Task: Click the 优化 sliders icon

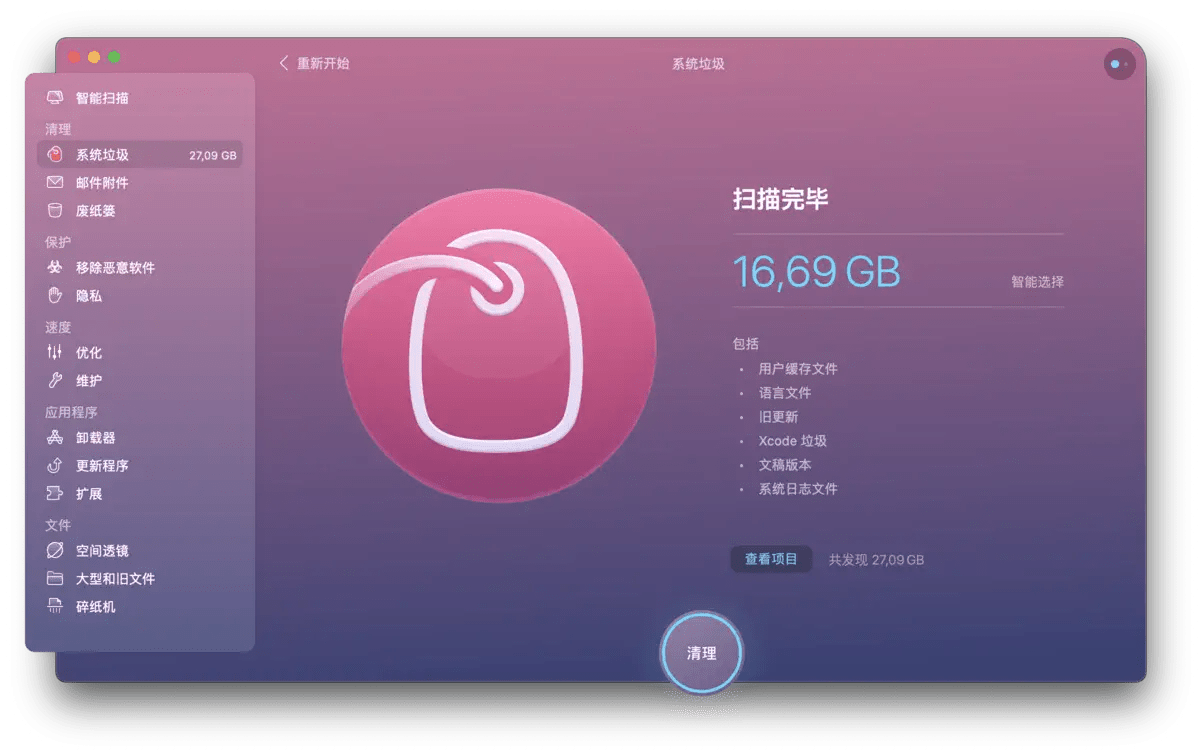Action: click(55, 353)
